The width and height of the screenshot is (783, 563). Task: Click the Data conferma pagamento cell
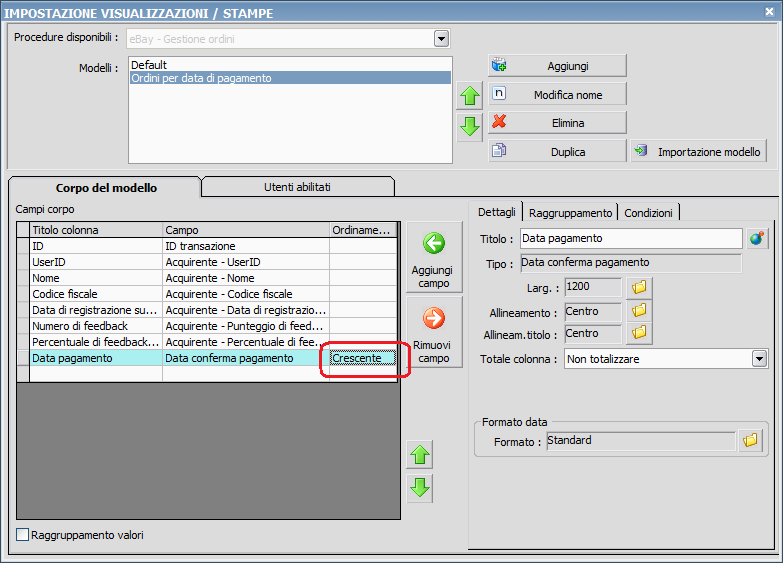coord(246,358)
